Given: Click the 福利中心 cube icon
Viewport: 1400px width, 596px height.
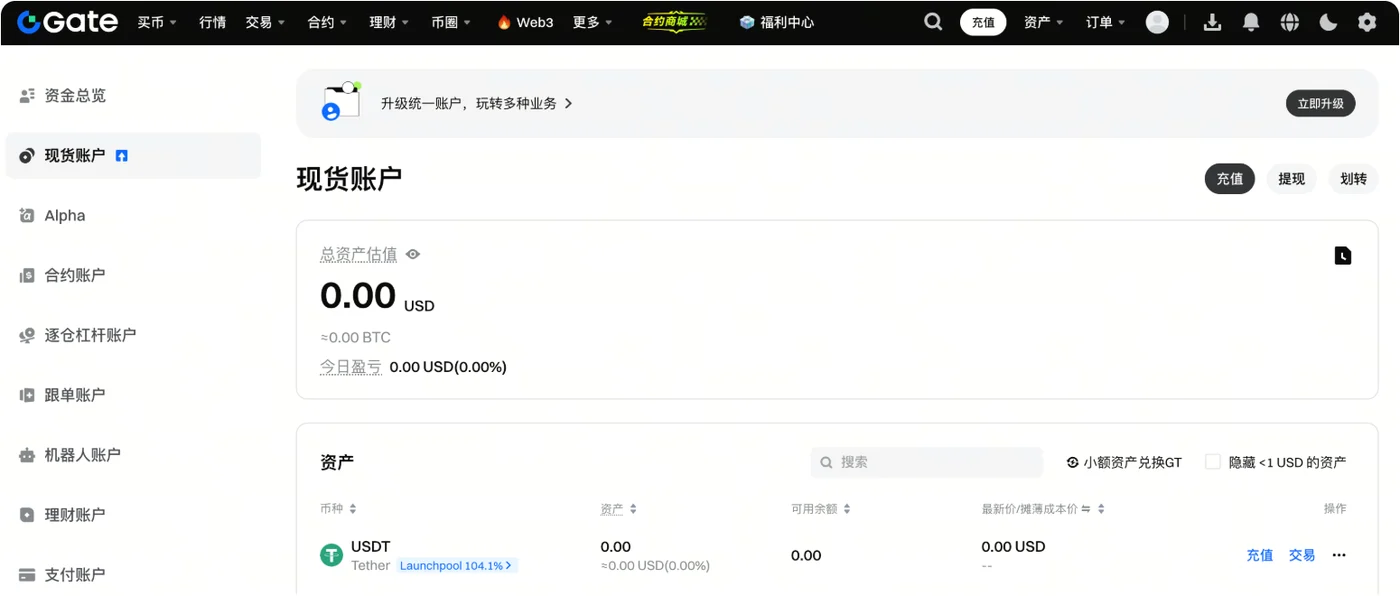Looking at the screenshot, I should [747, 22].
